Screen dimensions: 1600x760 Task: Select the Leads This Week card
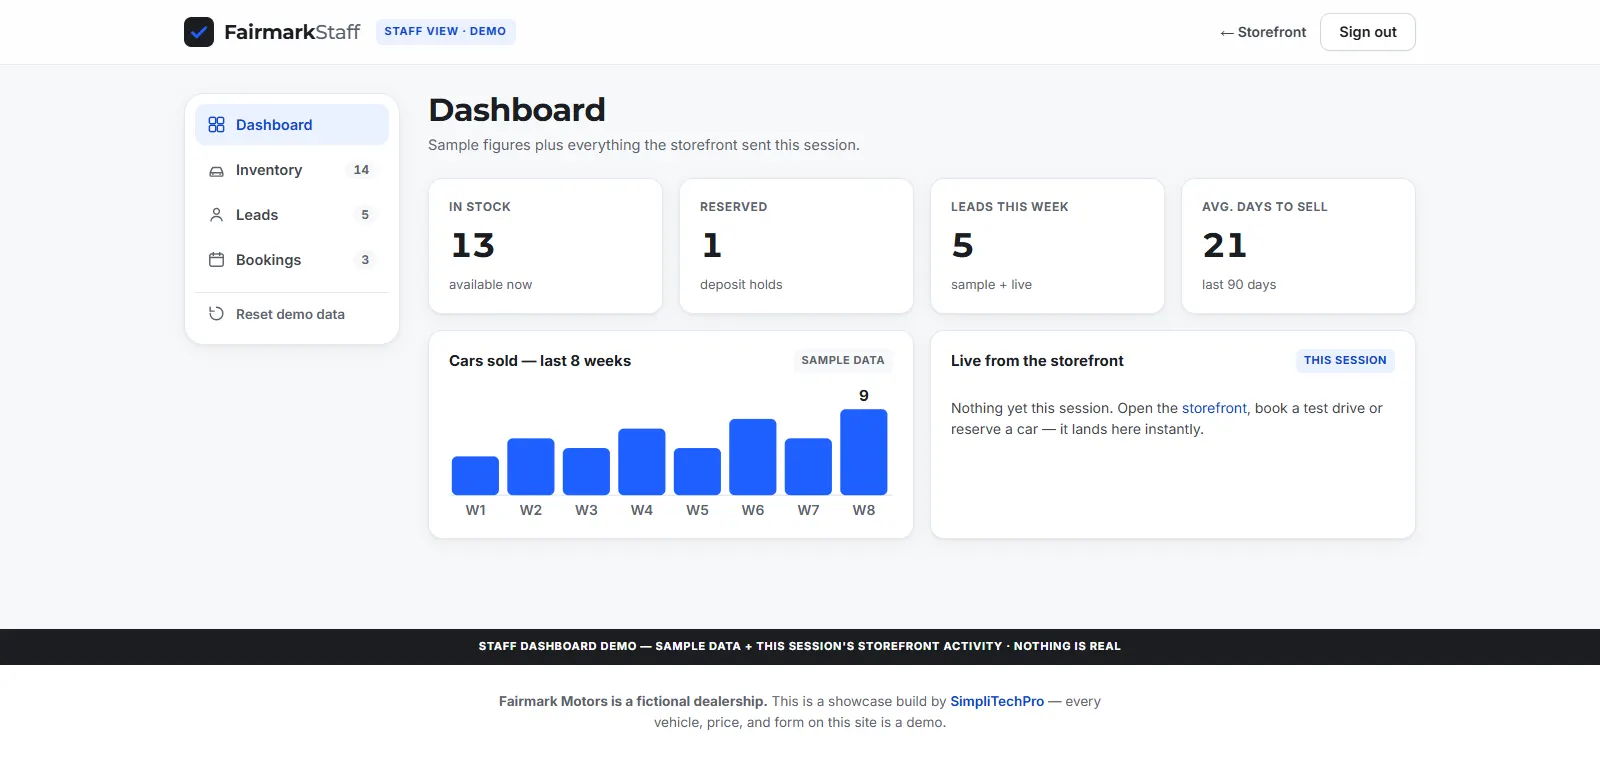(x=1048, y=246)
